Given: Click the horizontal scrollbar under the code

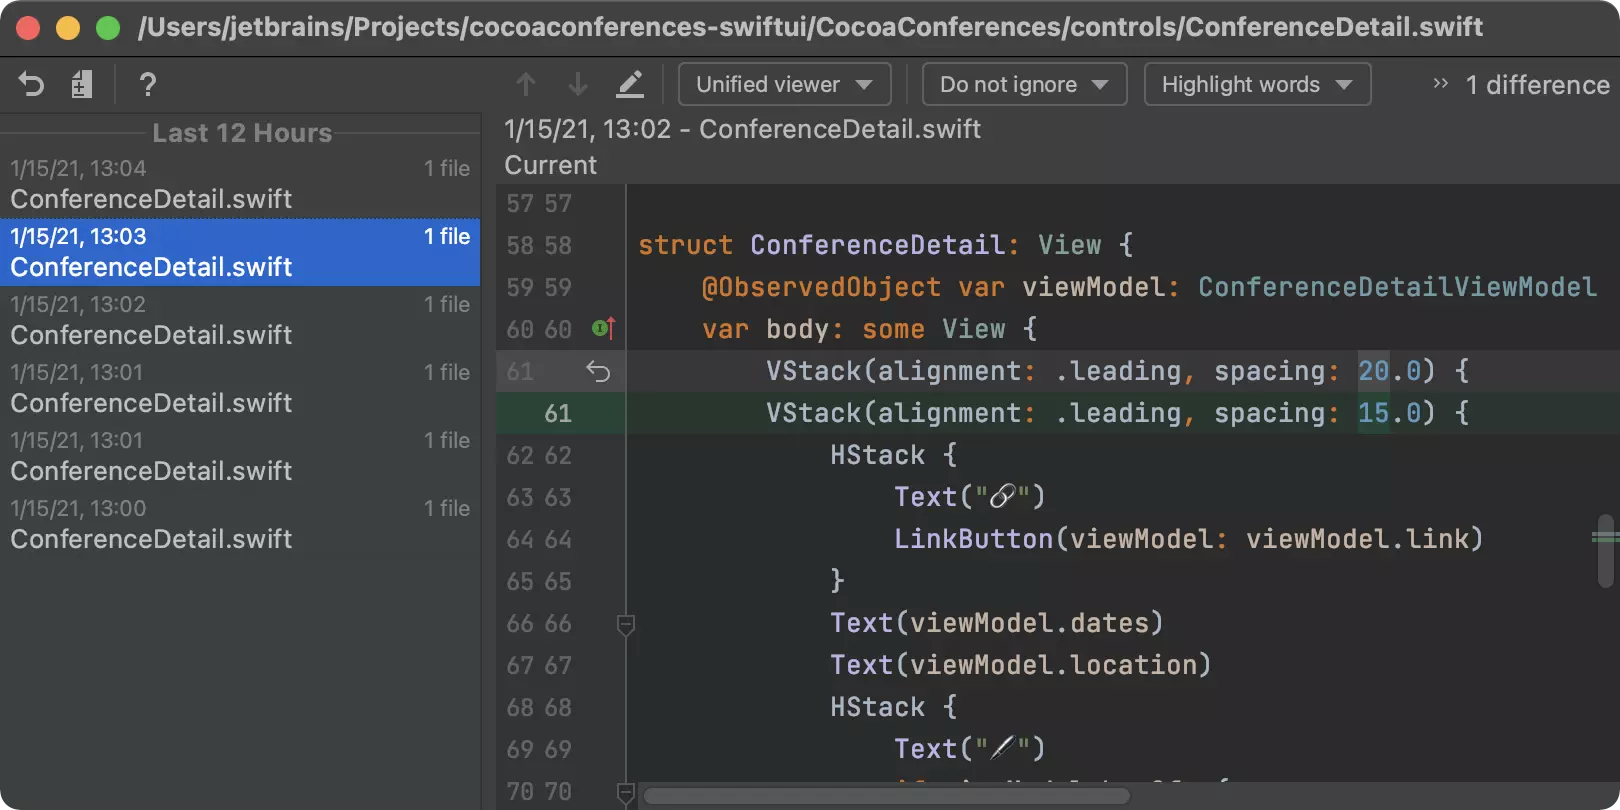Looking at the screenshot, I should tap(886, 796).
